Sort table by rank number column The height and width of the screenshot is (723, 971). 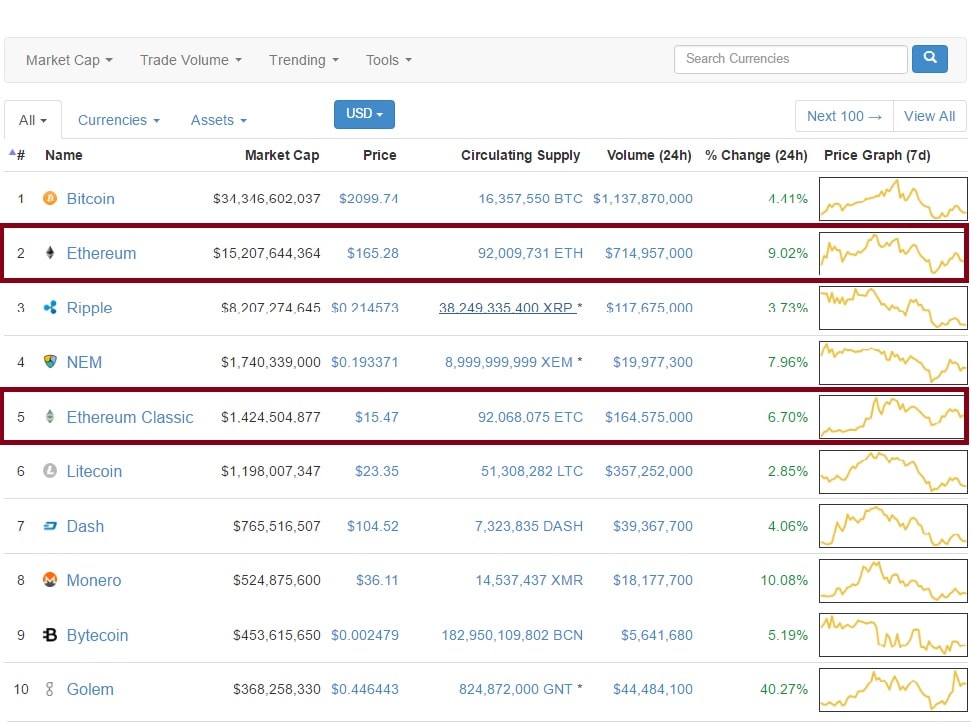pyautogui.click(x=19, y=155)
